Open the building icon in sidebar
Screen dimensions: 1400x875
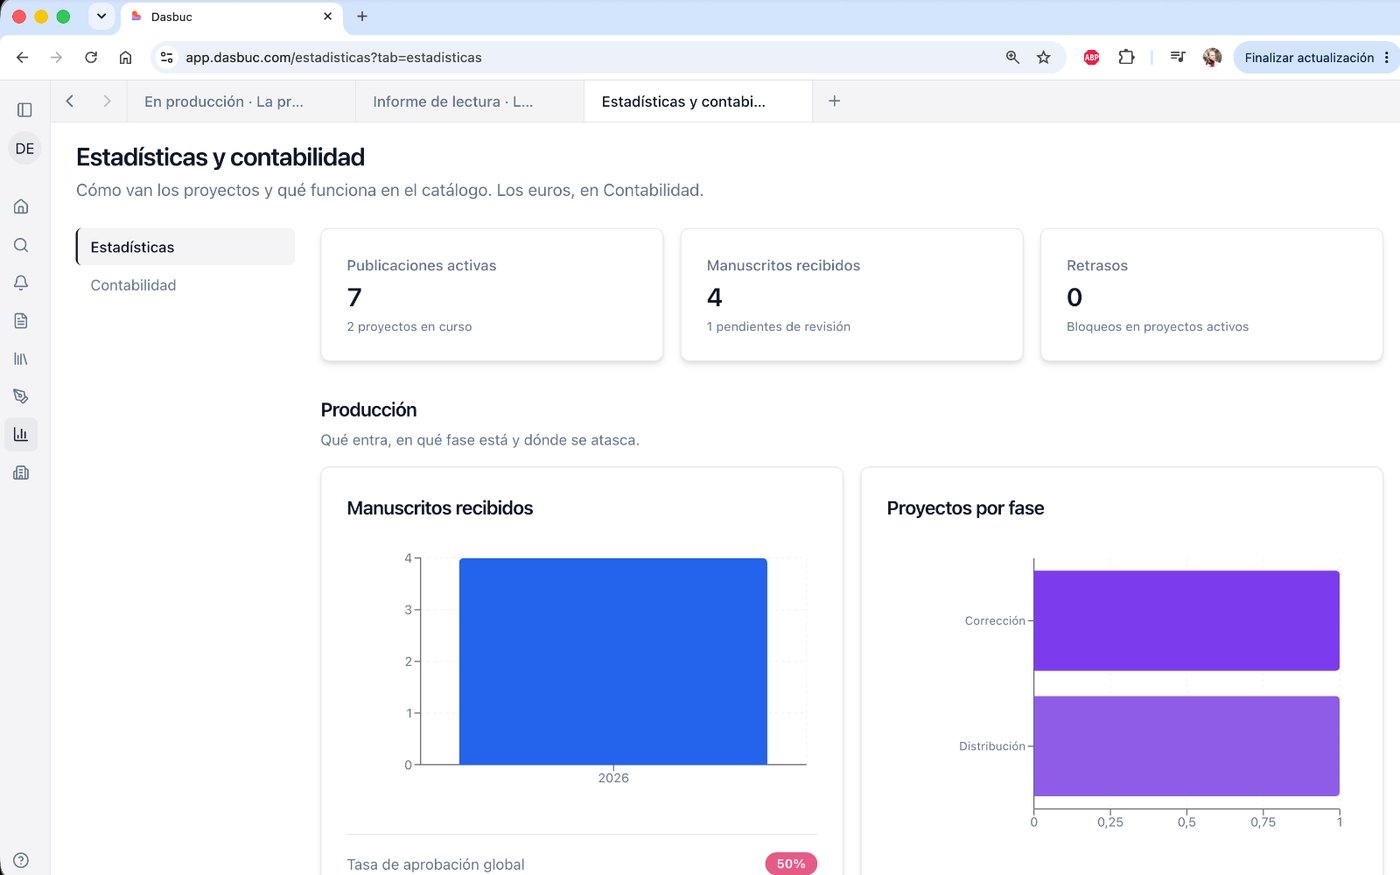coord(21,472)
